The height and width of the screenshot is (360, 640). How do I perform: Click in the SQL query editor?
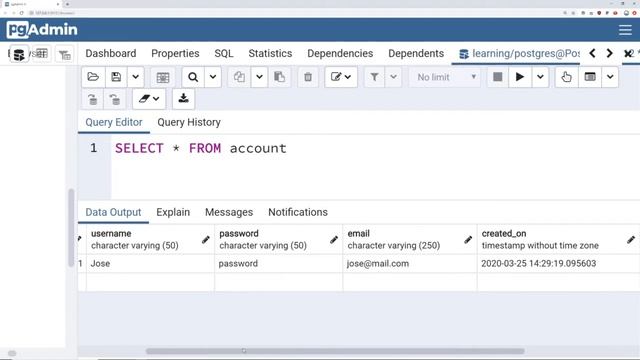375,167
